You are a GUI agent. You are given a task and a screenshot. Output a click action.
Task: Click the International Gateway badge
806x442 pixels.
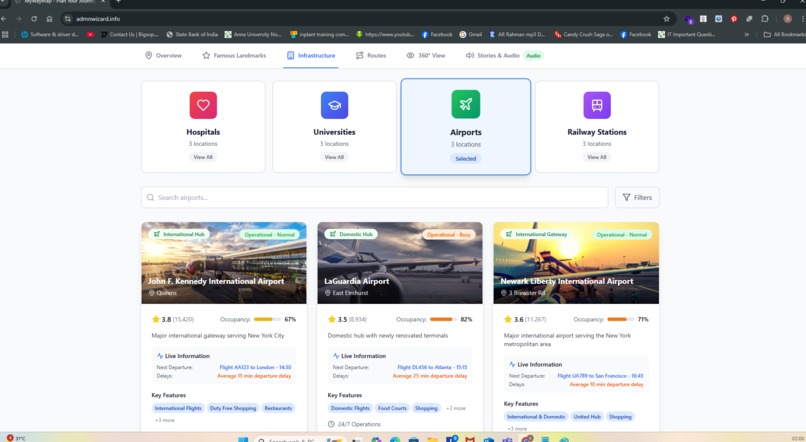536,234
